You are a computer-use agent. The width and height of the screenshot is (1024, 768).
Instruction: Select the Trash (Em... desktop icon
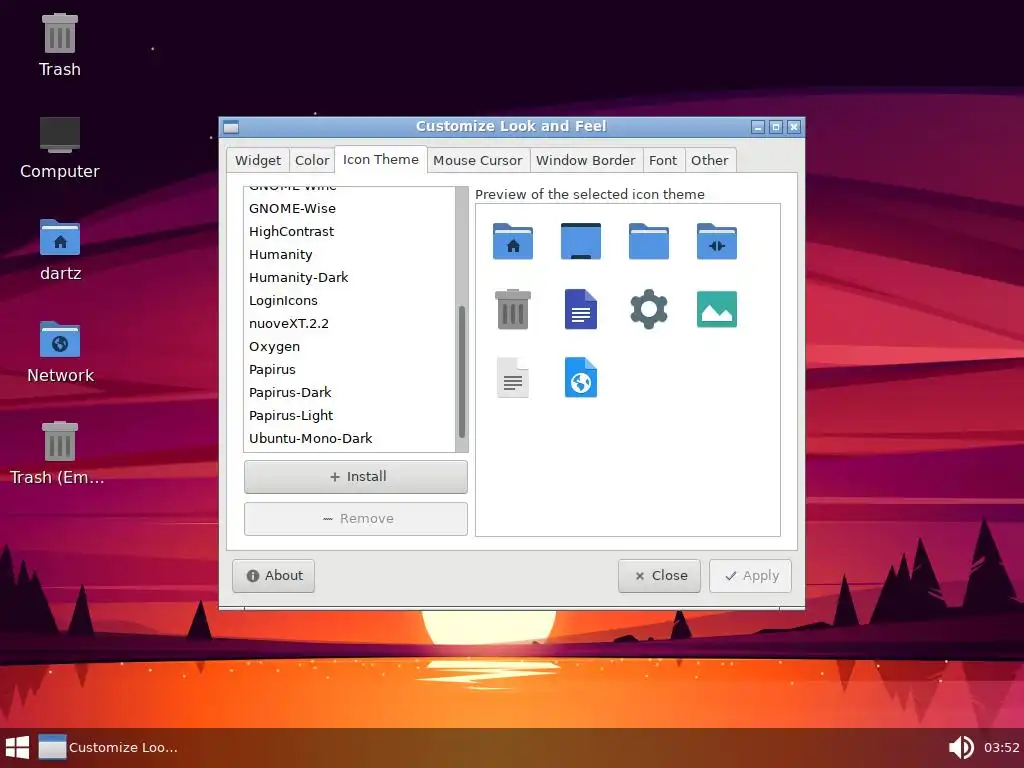(x=57, y=455)
